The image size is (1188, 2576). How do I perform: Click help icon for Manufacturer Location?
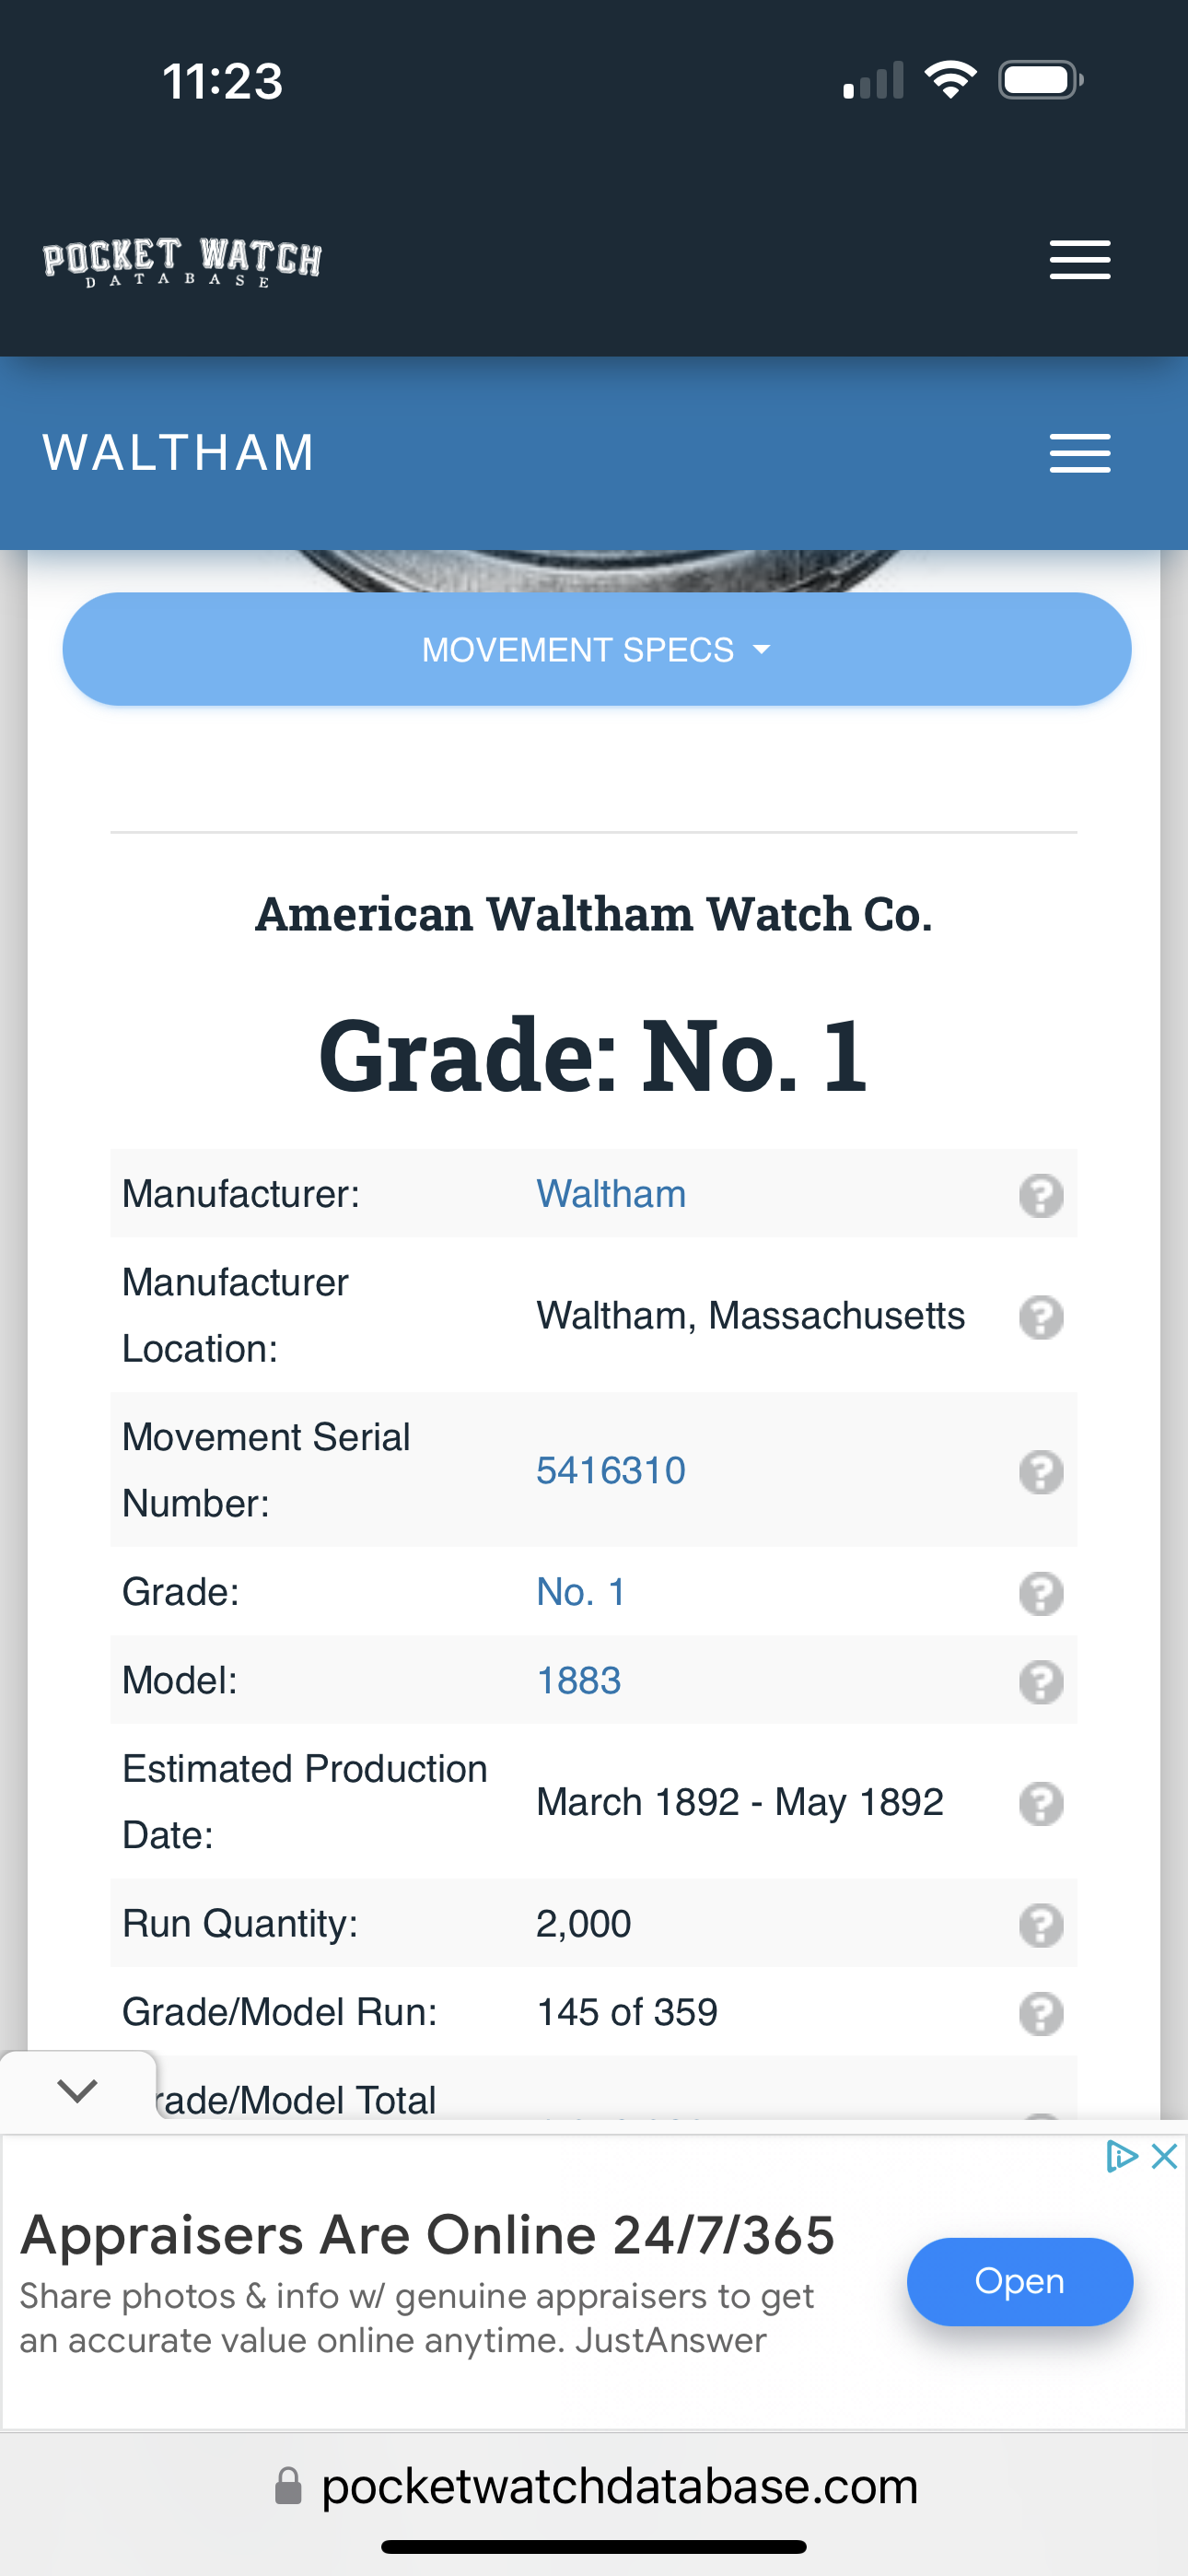pos(1040,1317)
